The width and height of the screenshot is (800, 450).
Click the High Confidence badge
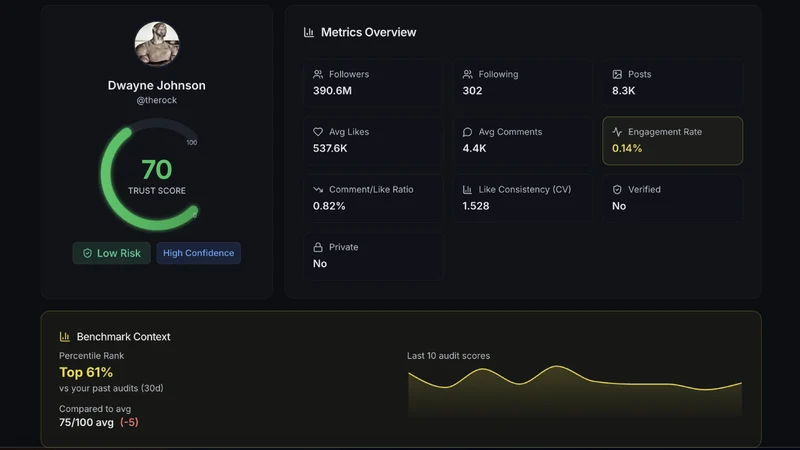(x=198, y=253)
